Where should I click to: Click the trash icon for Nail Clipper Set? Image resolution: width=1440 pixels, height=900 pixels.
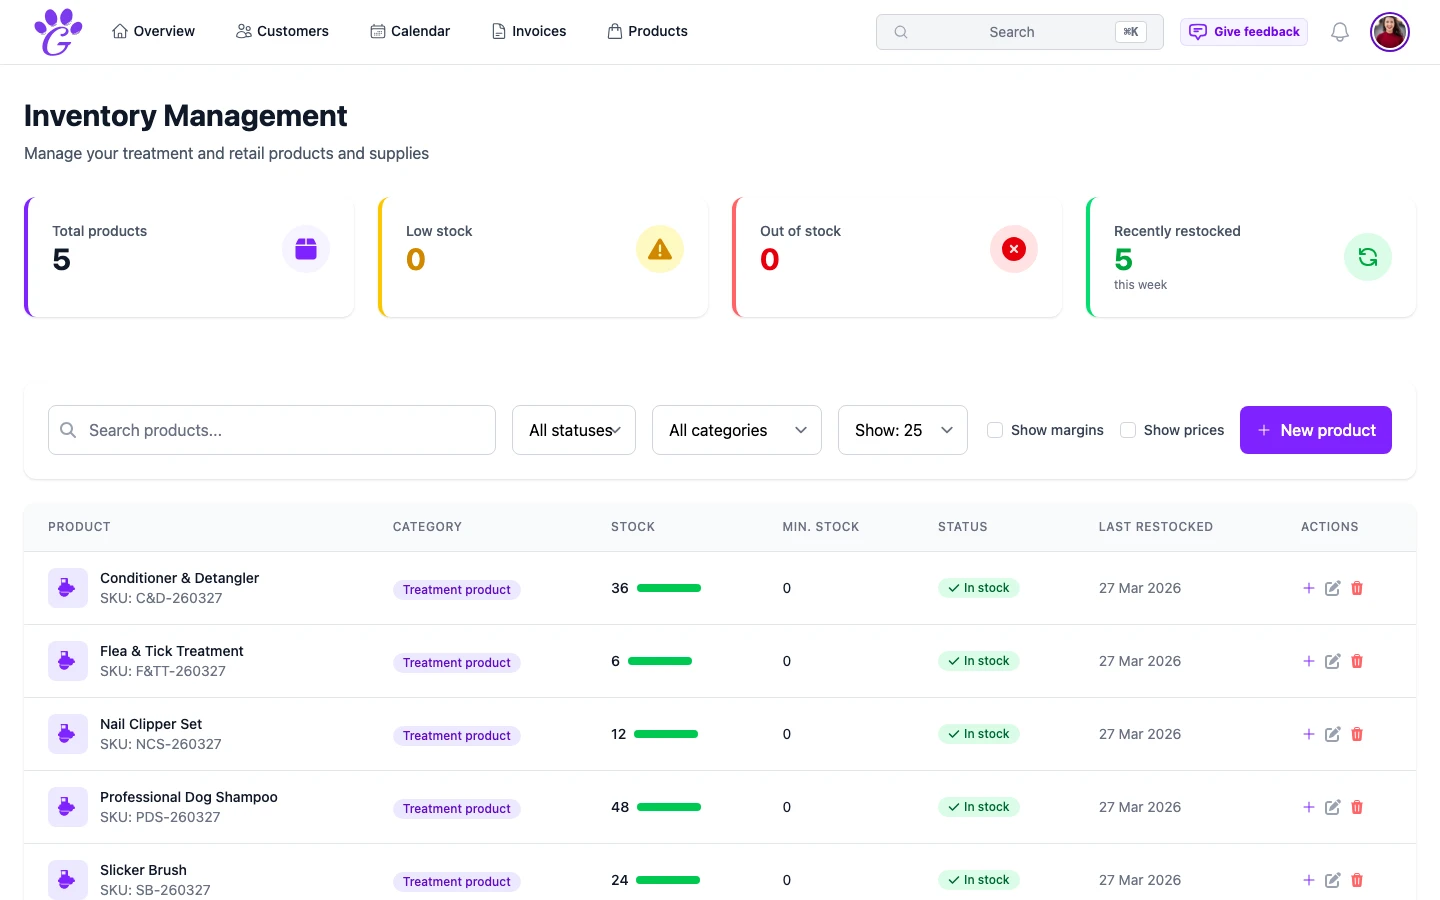point(1357,734)
